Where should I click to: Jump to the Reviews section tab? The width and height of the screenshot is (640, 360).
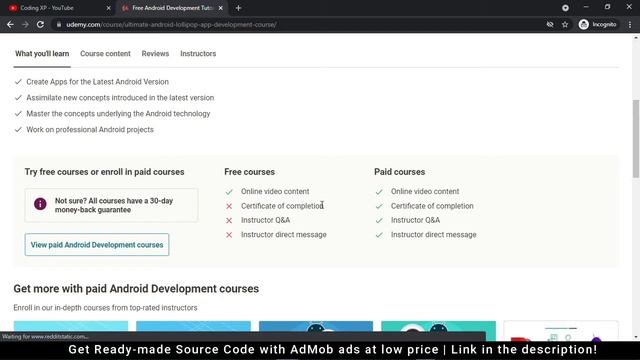[155, 53]
